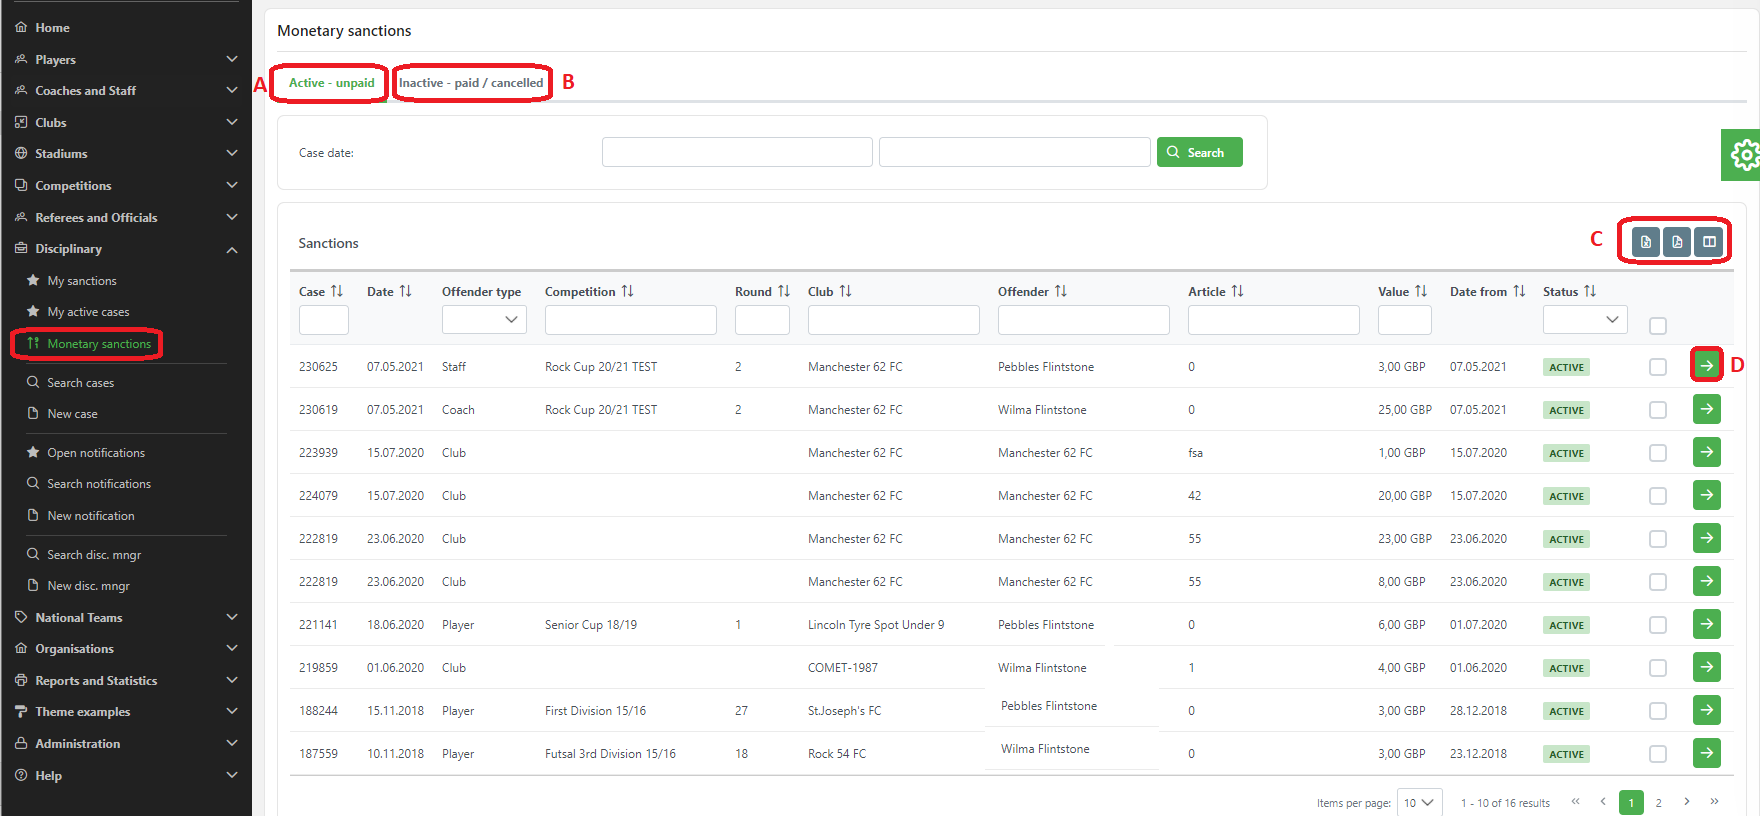The image size is (1760, 816).
Task: Switch to Inactive - paid / cancelled tab
Action: (471, 83)
